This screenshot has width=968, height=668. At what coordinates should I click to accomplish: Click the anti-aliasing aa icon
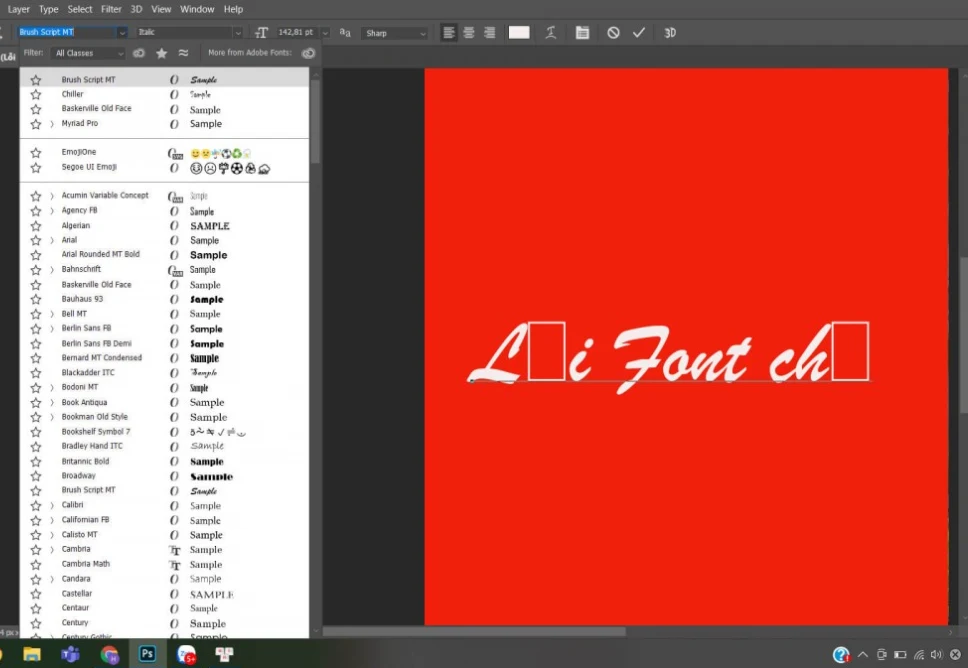(x=345, y=33)
